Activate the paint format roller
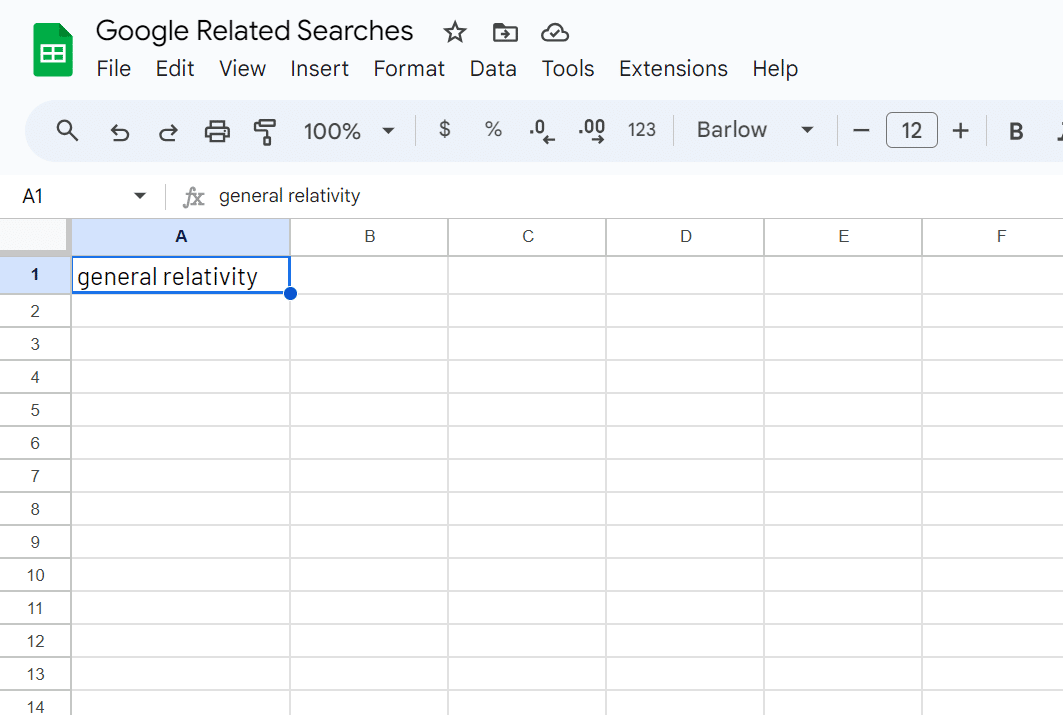This screenshot has width=1063, height=715. (x=265, y=131)
